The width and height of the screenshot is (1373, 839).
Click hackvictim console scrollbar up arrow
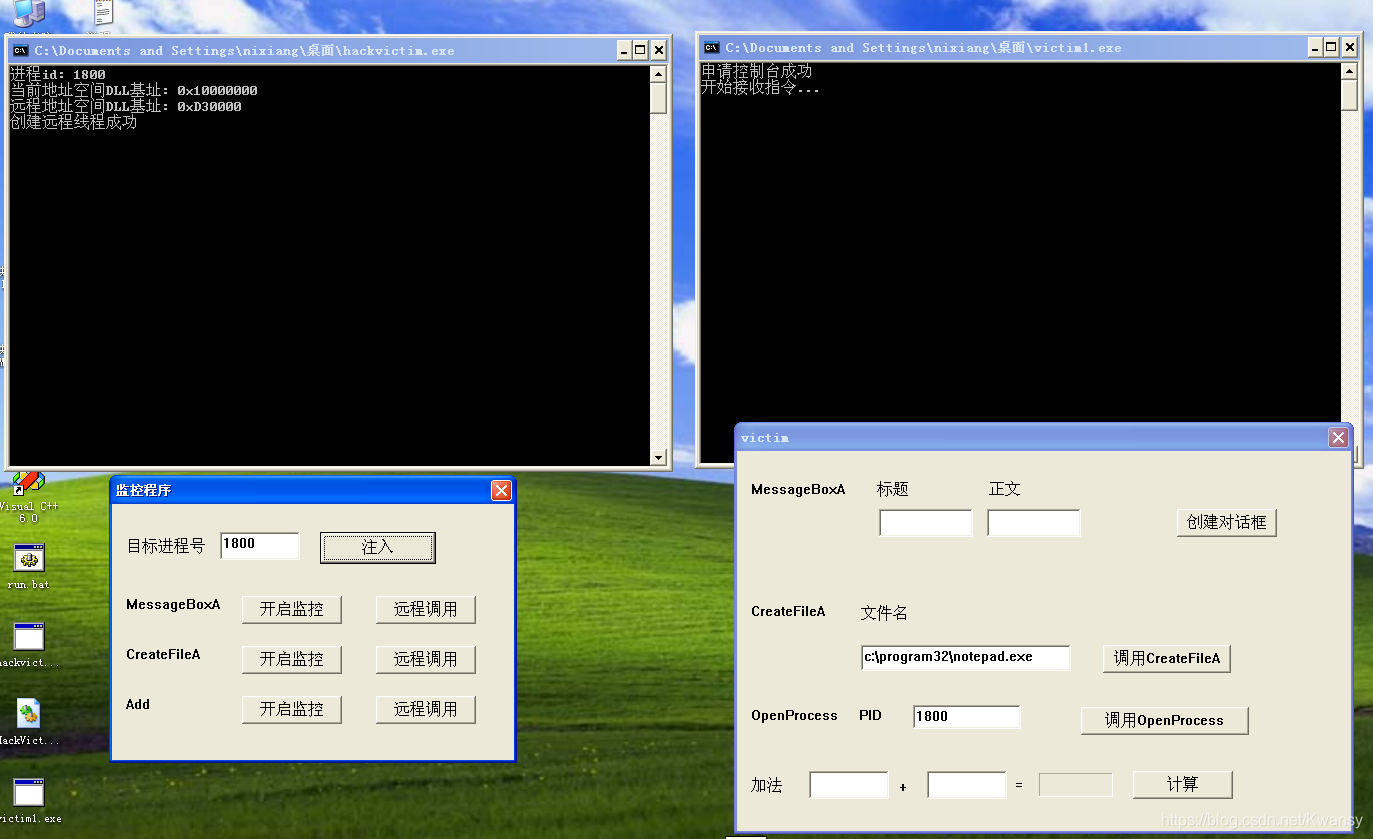pos(658,74)
